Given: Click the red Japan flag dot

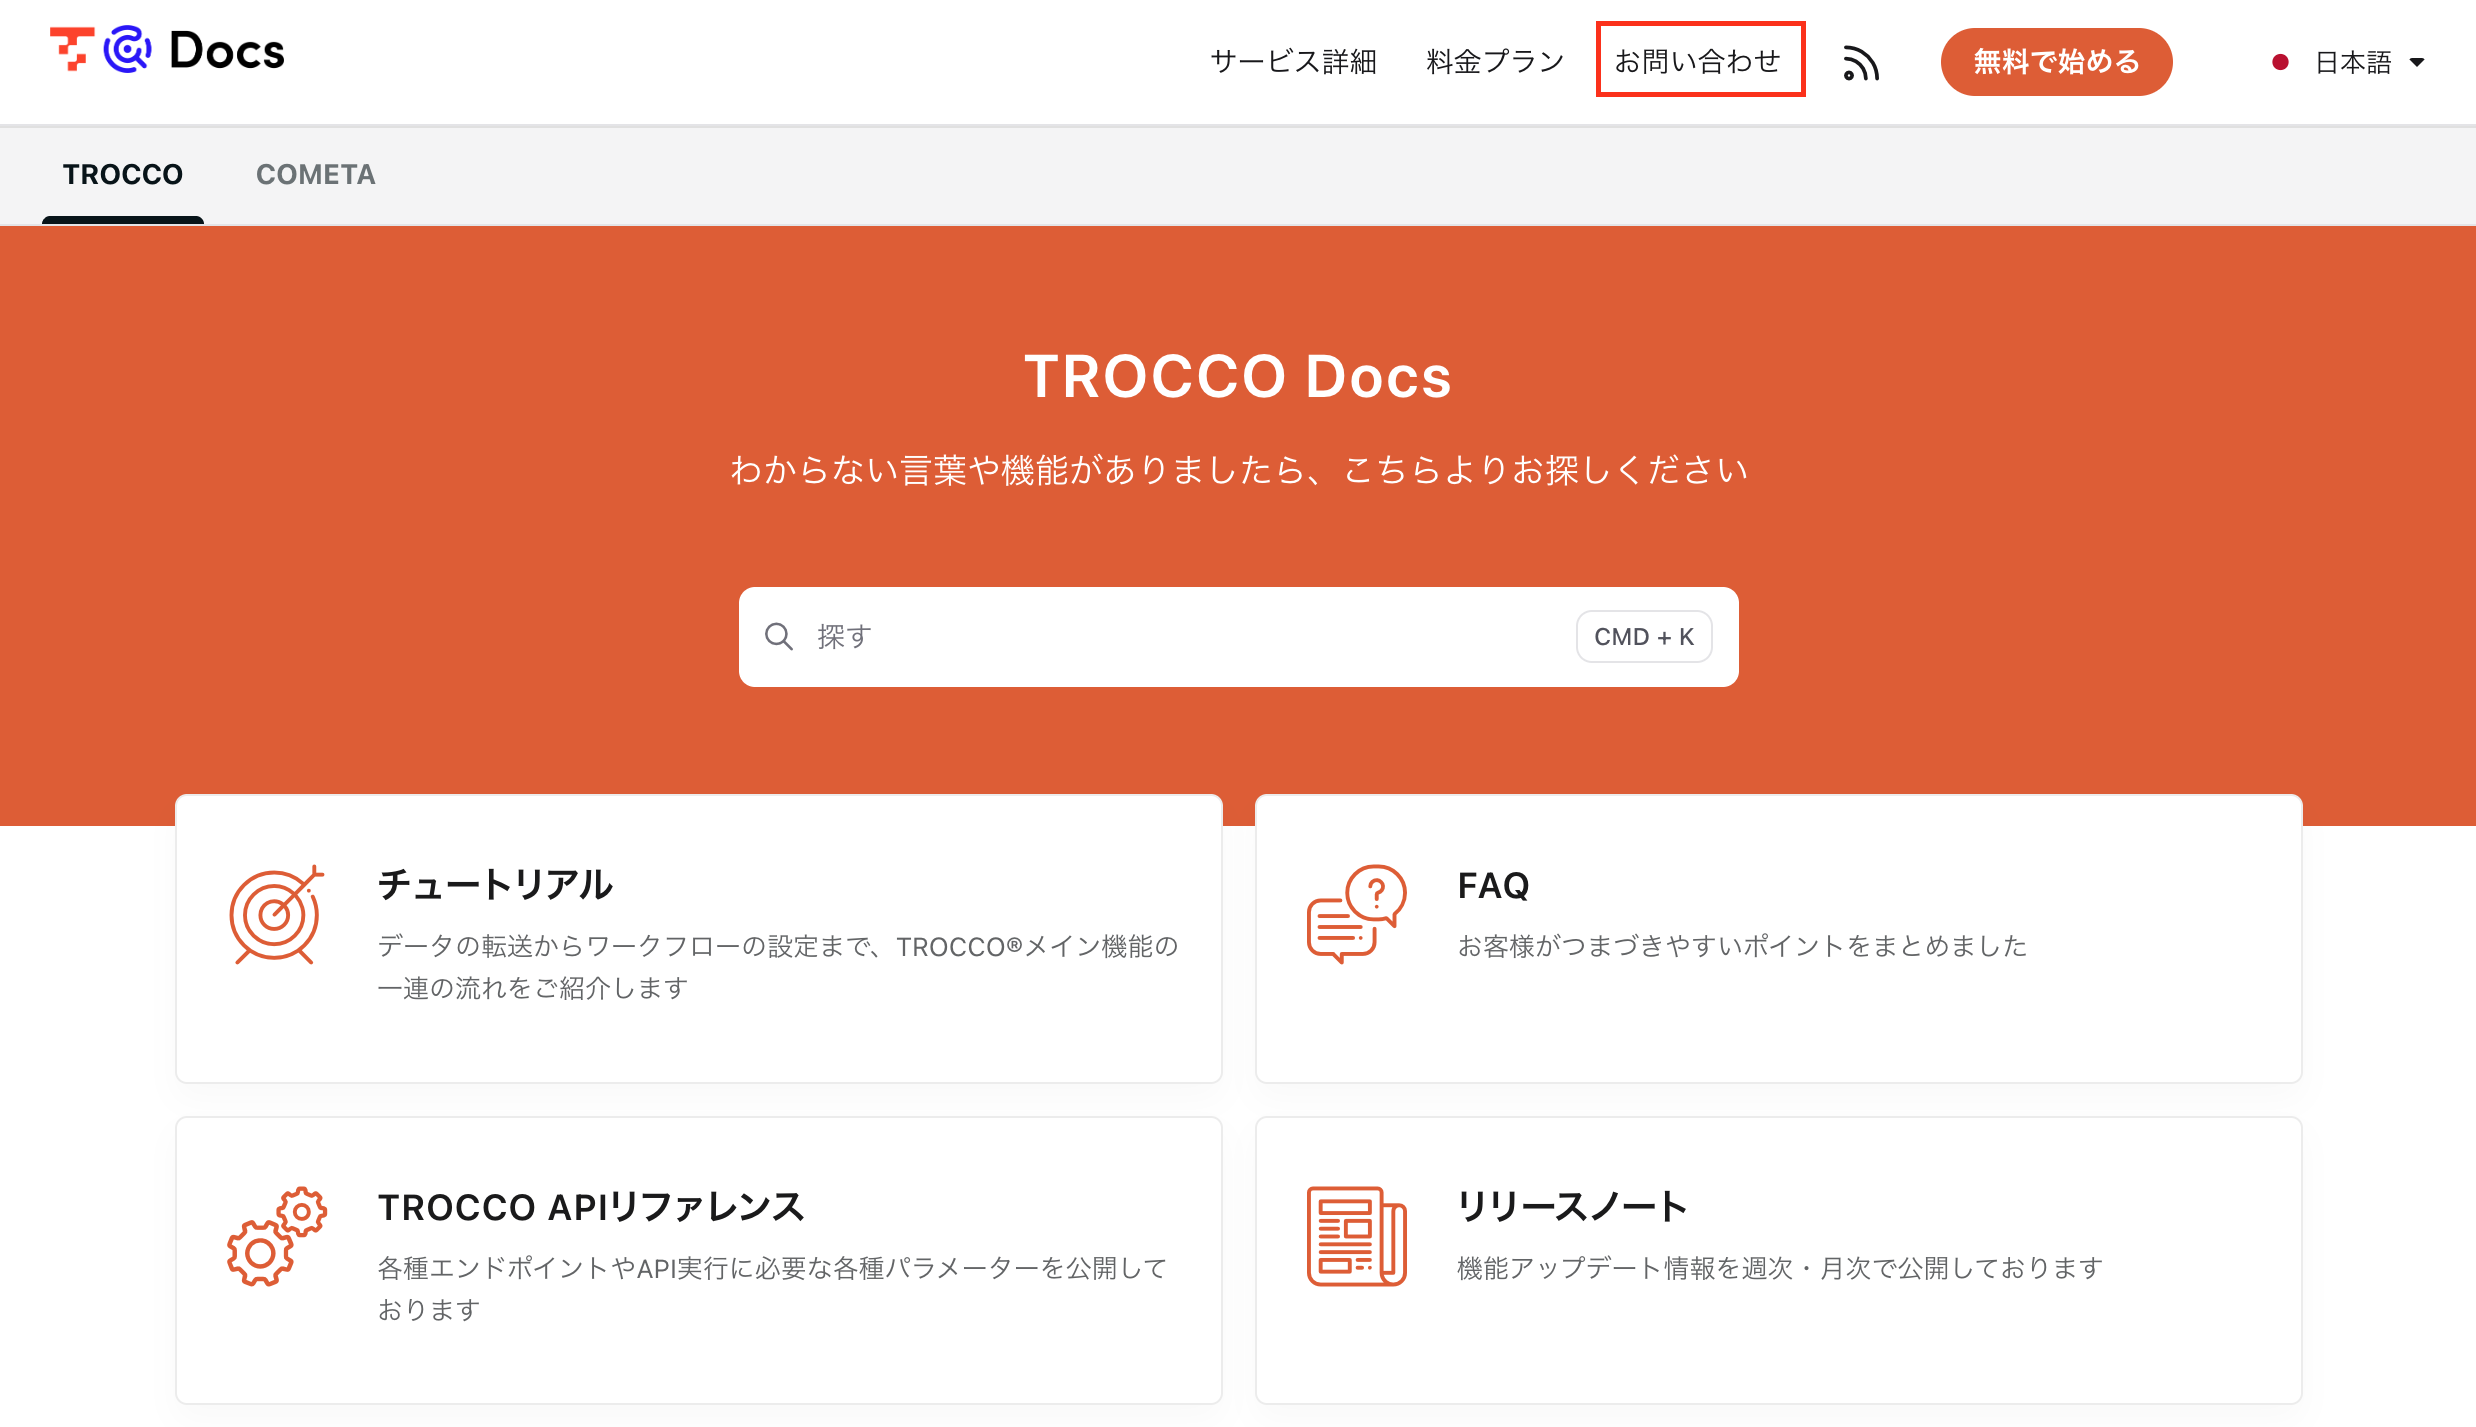Looking at the screenshot, I should click(2280, 63).
